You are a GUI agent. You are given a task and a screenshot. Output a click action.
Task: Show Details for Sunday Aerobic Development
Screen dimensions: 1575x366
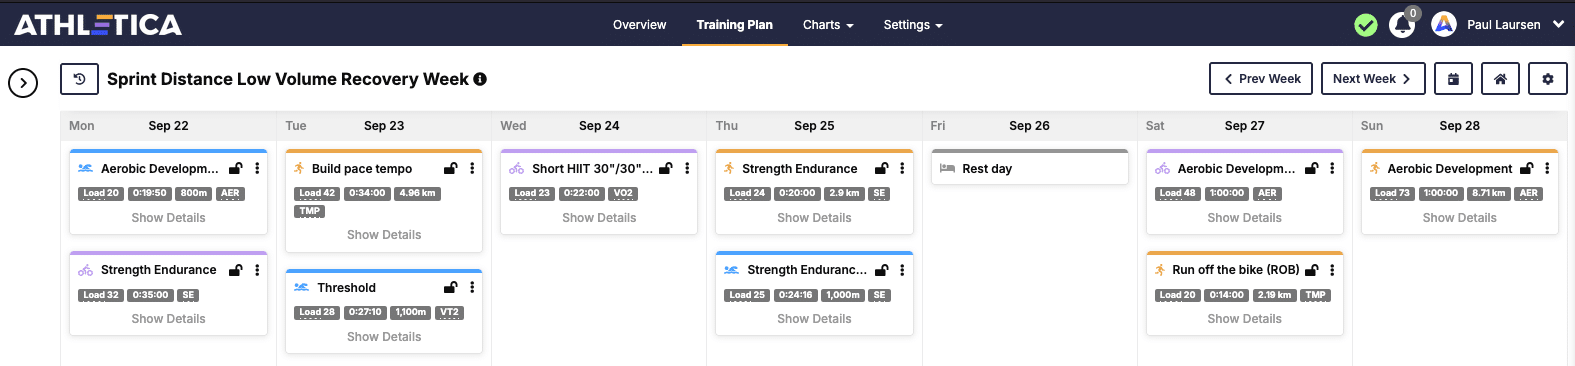(x=1459, y=218)
